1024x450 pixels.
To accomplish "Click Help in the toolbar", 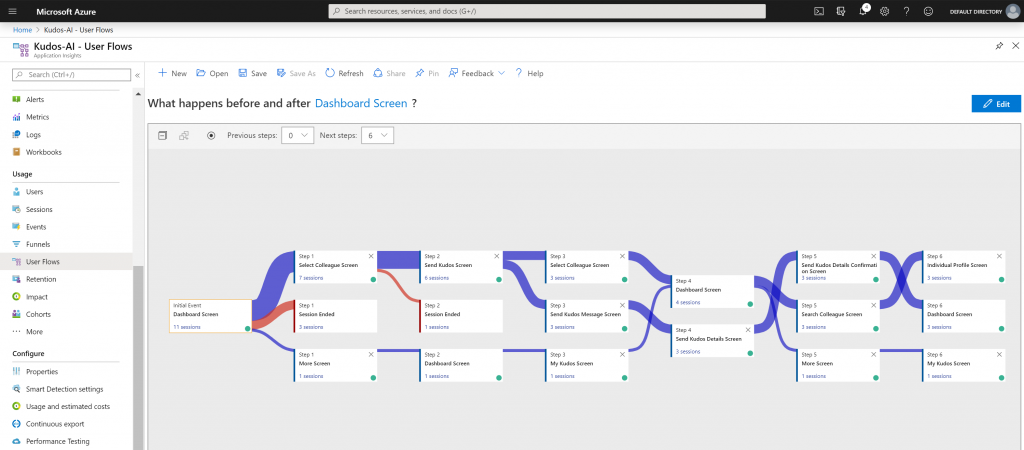I will (x=529, y=73).
